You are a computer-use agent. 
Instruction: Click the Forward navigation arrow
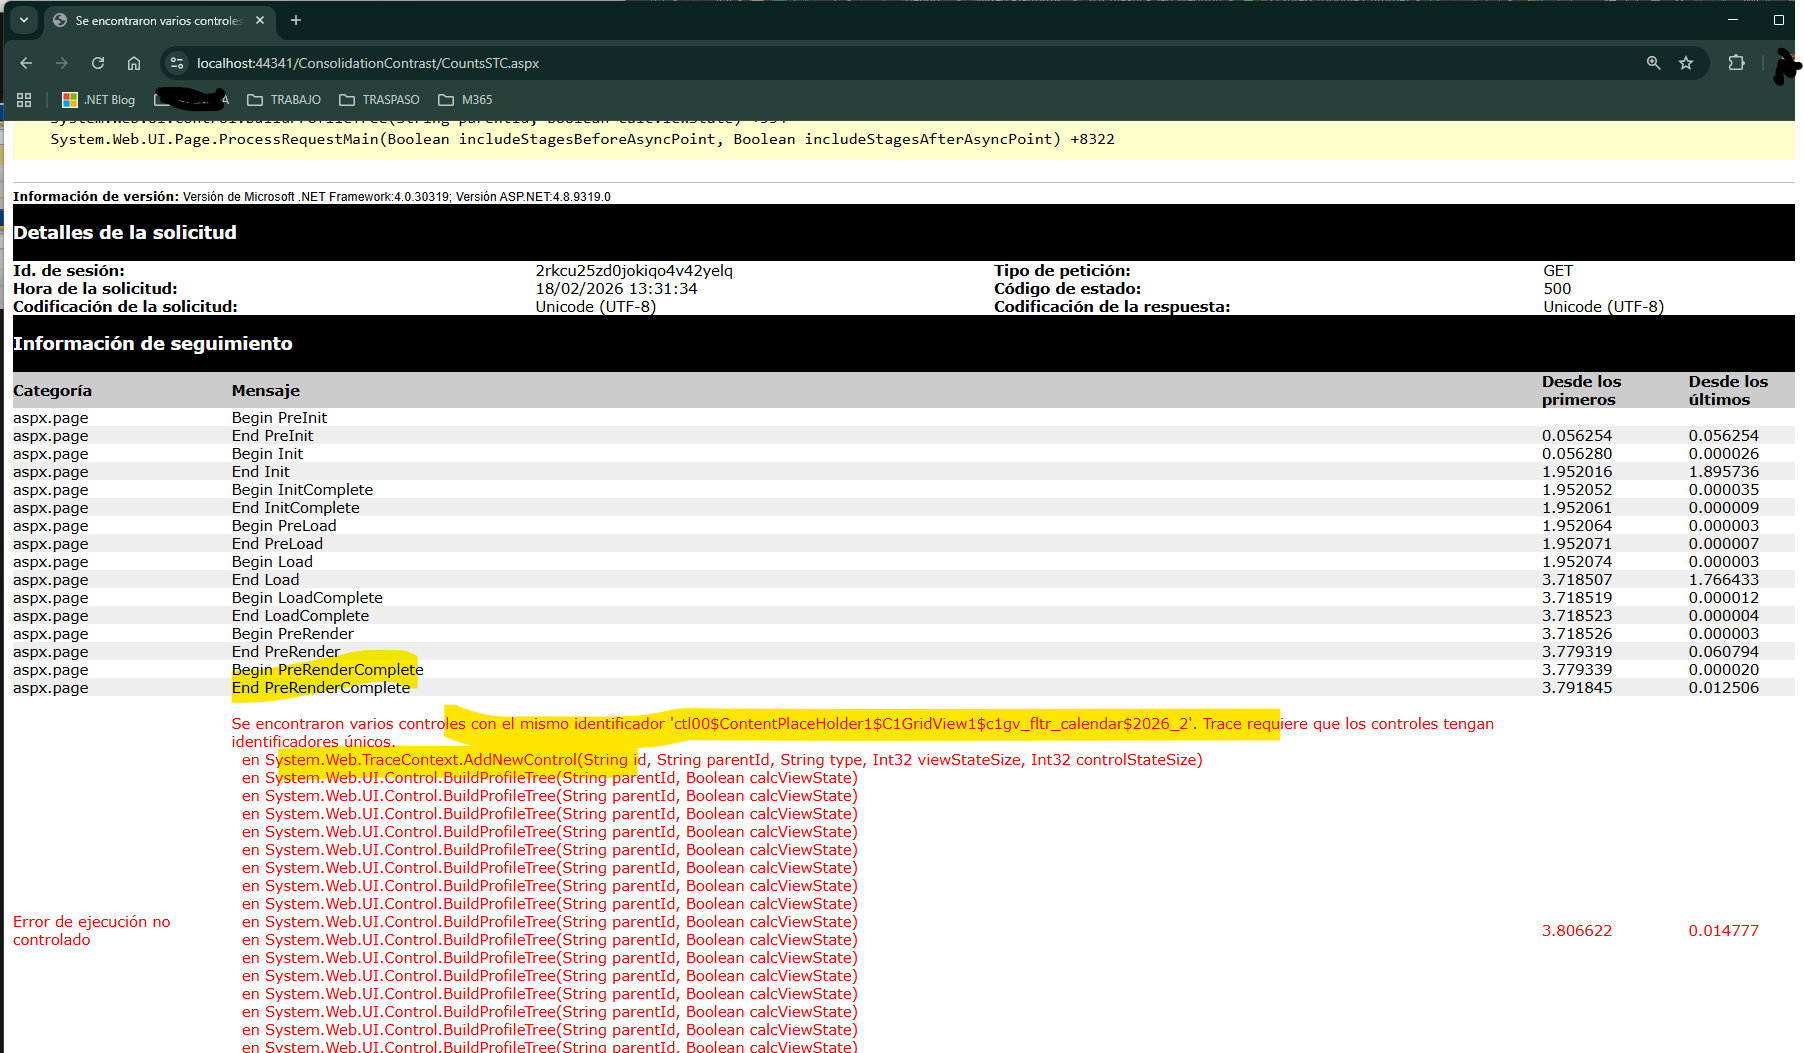62,63
